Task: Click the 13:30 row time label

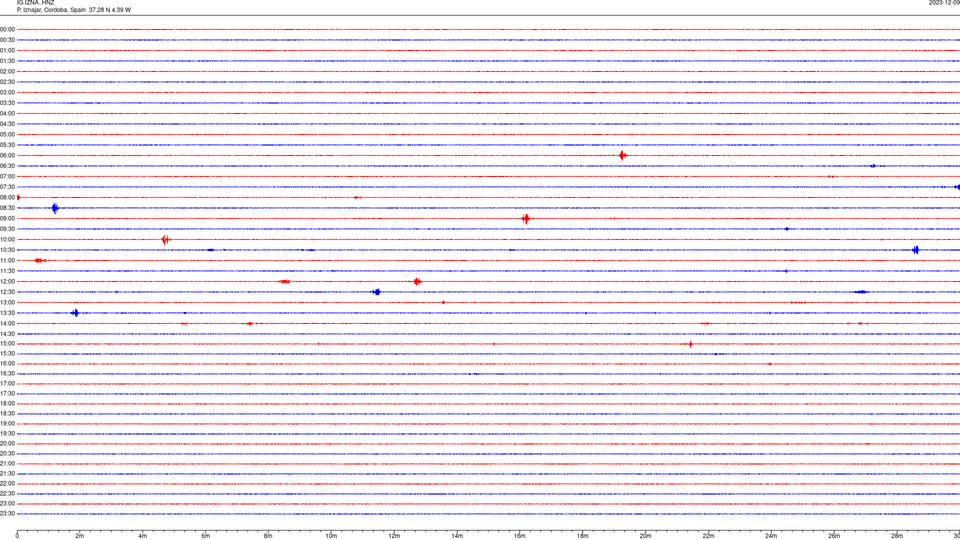Action: [7, 313]
